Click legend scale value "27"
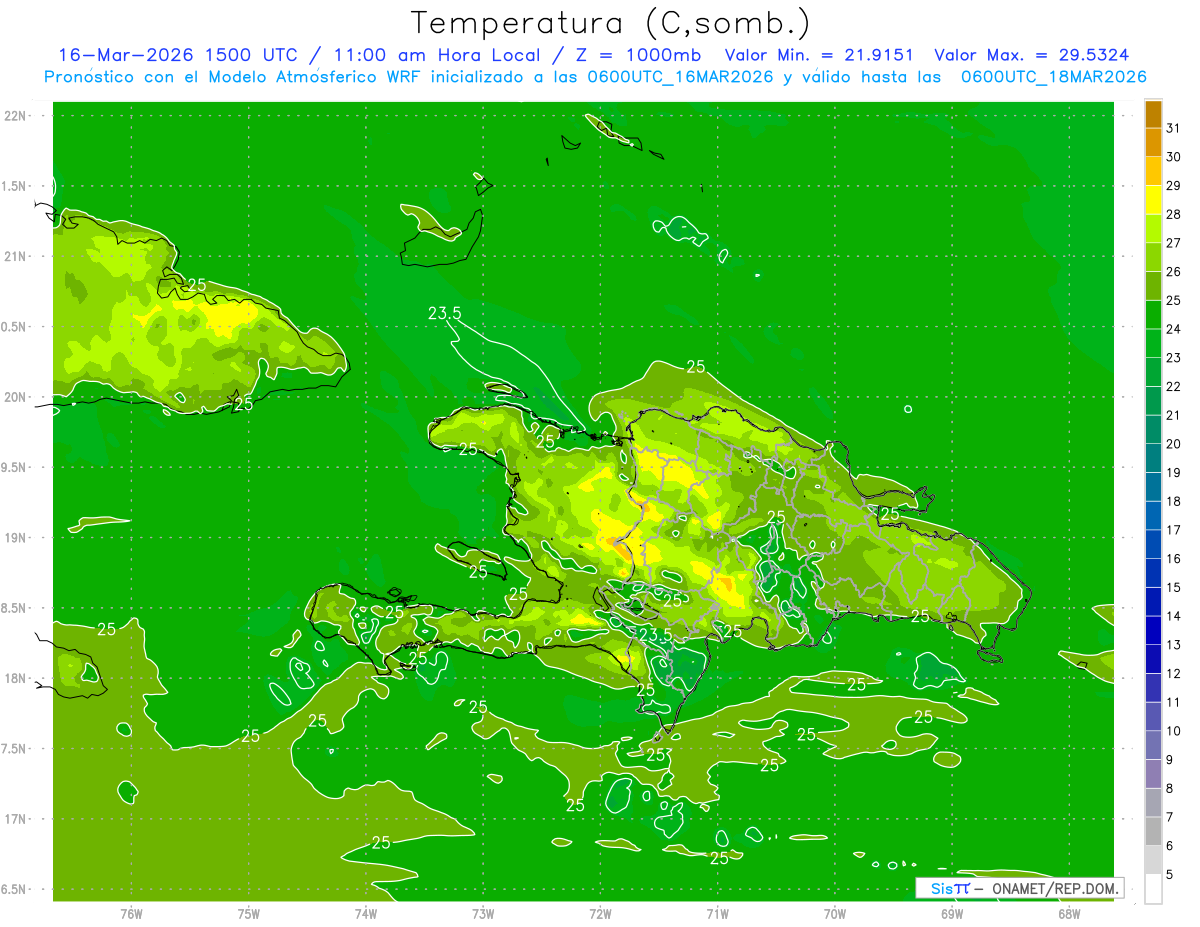Viewport: 1200px width, 927px height. (1174, 243)
